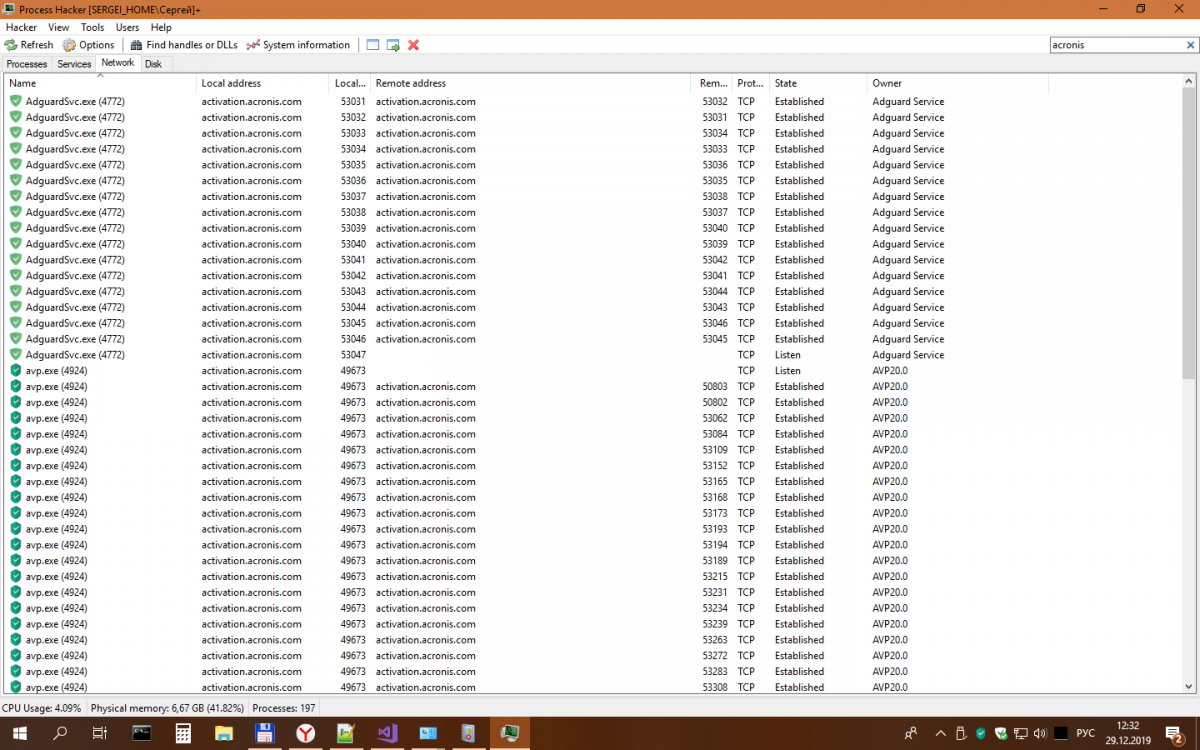Screen dimensions: 1200x750
Task: Click the taskbar search icon
Action: 60,734
